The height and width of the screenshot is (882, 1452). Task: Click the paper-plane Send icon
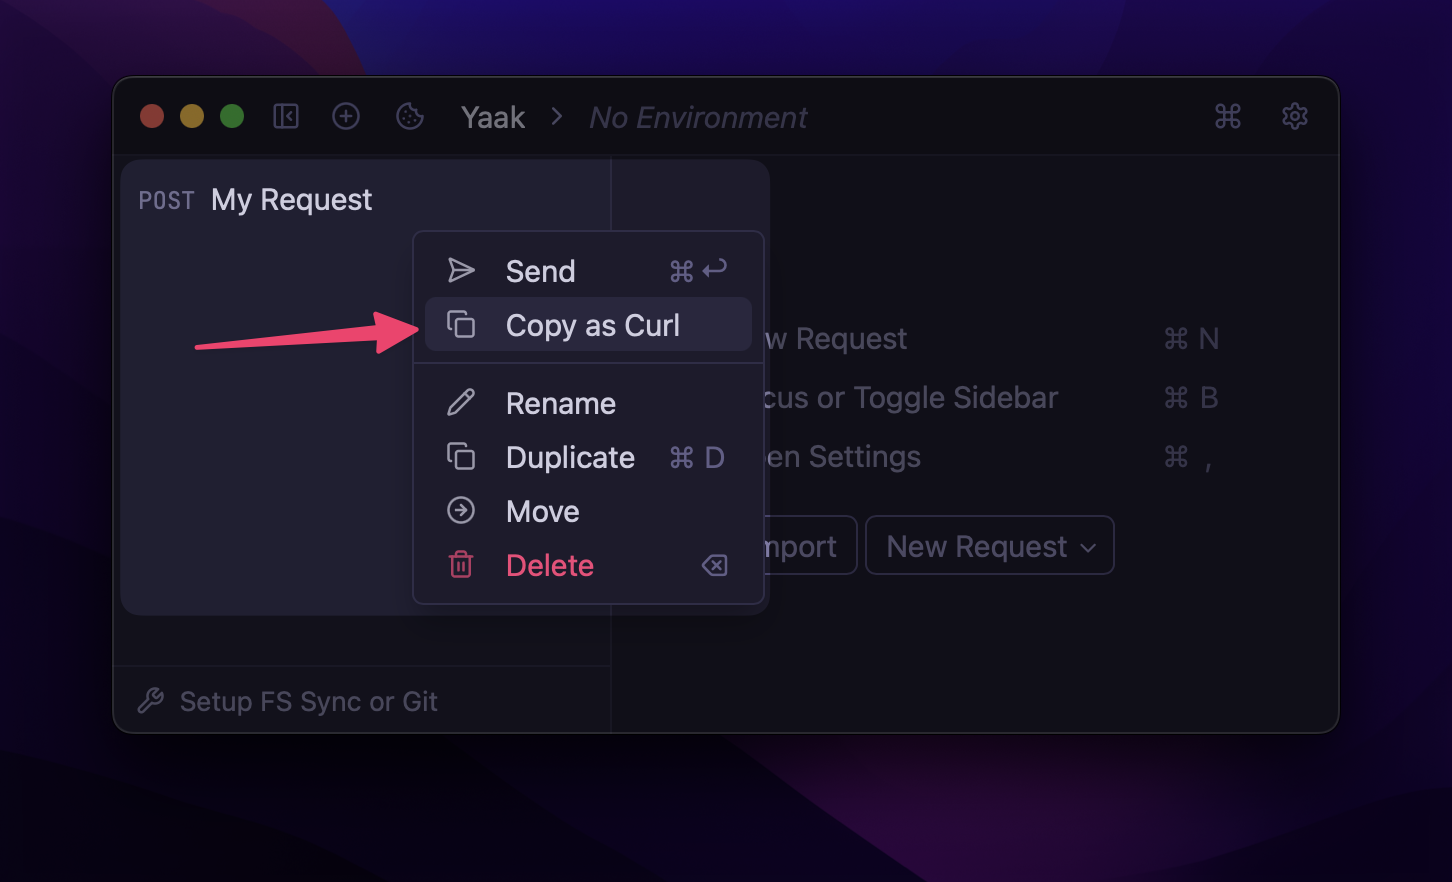[x=461, y=269]
